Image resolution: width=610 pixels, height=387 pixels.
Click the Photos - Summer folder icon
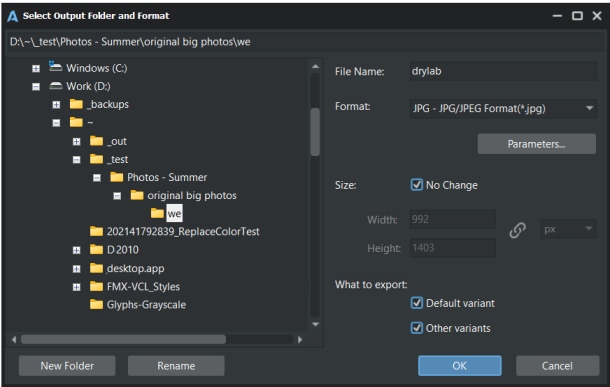117,177
